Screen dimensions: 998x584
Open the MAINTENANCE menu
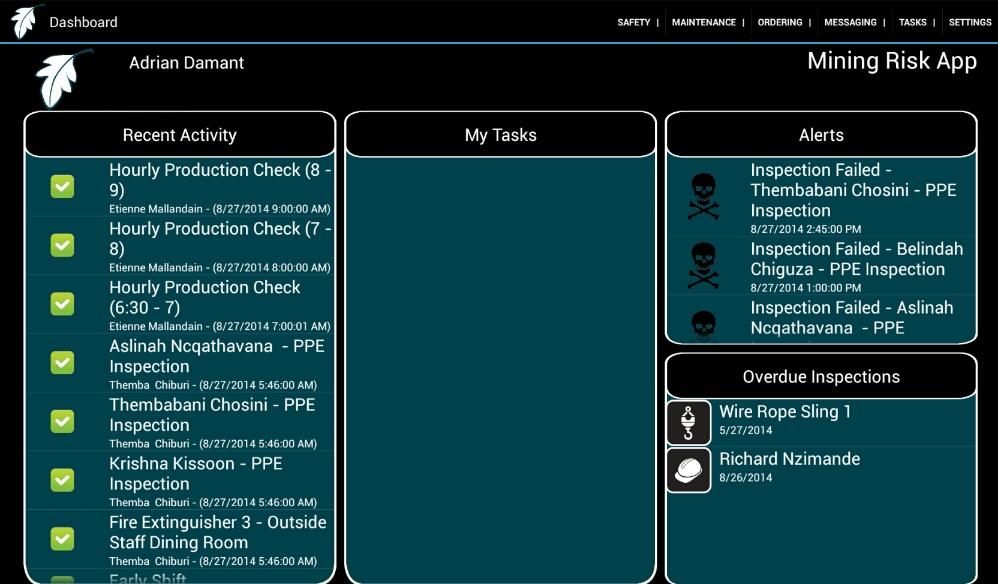pyautogui.click(x=703, y=22)
